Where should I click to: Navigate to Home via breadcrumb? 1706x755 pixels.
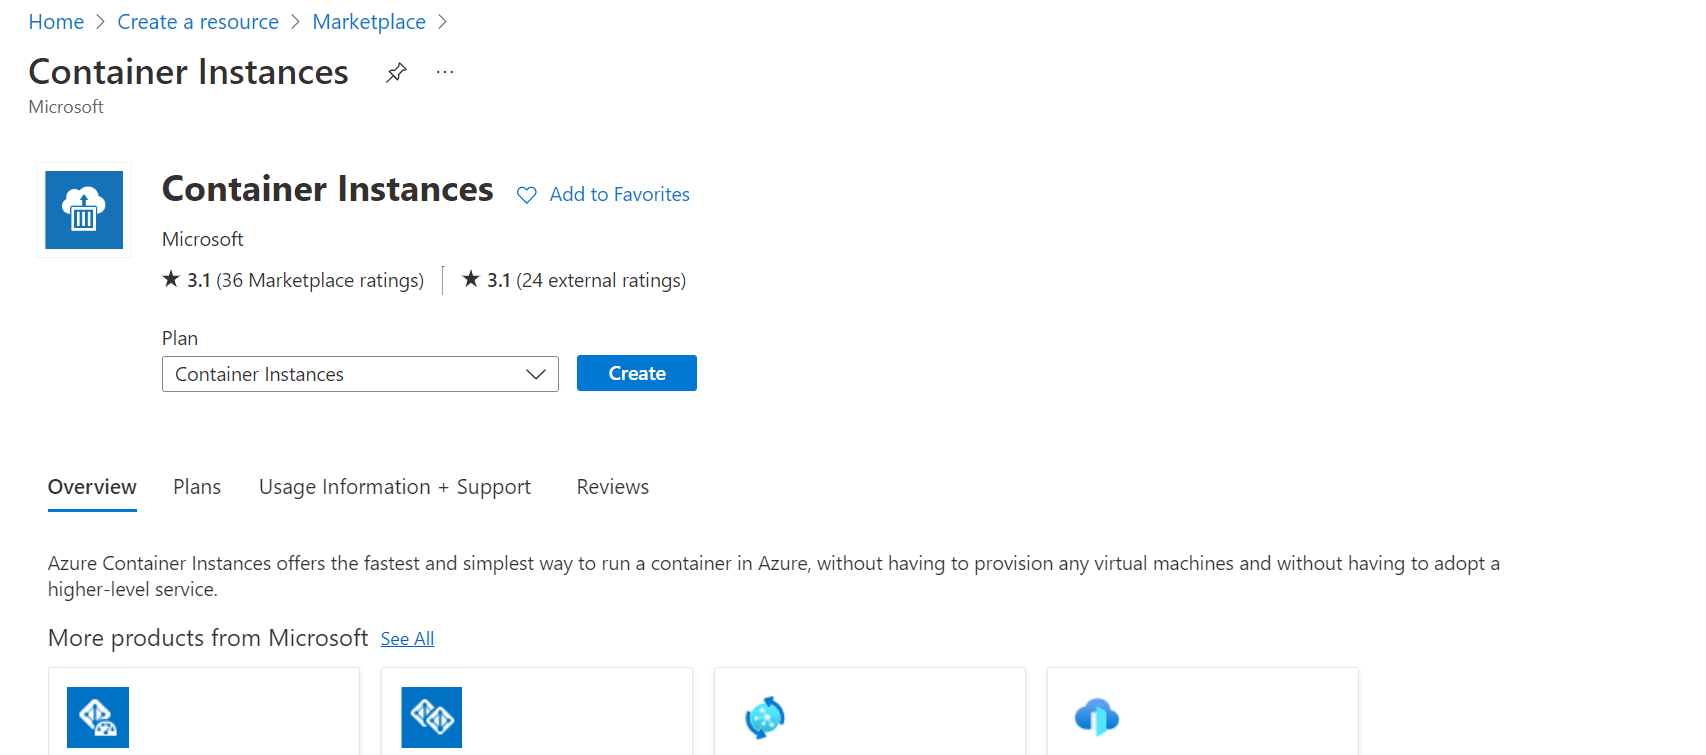pos(56,21)
